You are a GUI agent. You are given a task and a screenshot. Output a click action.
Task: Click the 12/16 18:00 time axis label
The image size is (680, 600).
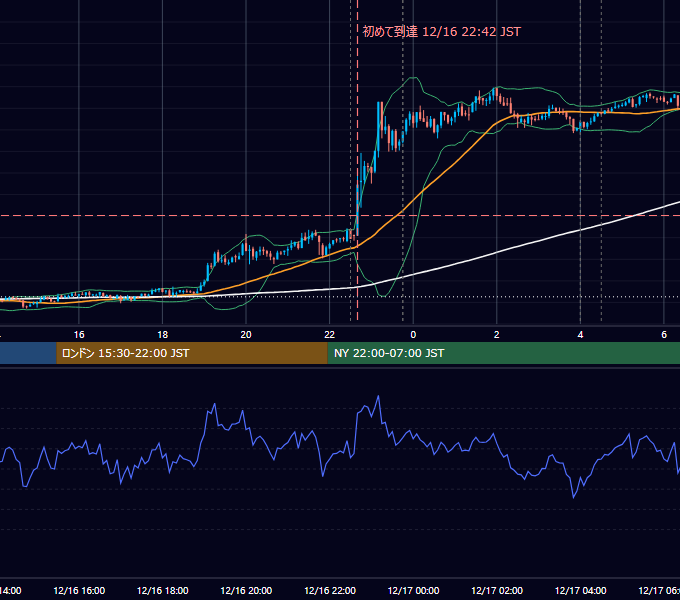pyautogui.click(x=163, y=590)
